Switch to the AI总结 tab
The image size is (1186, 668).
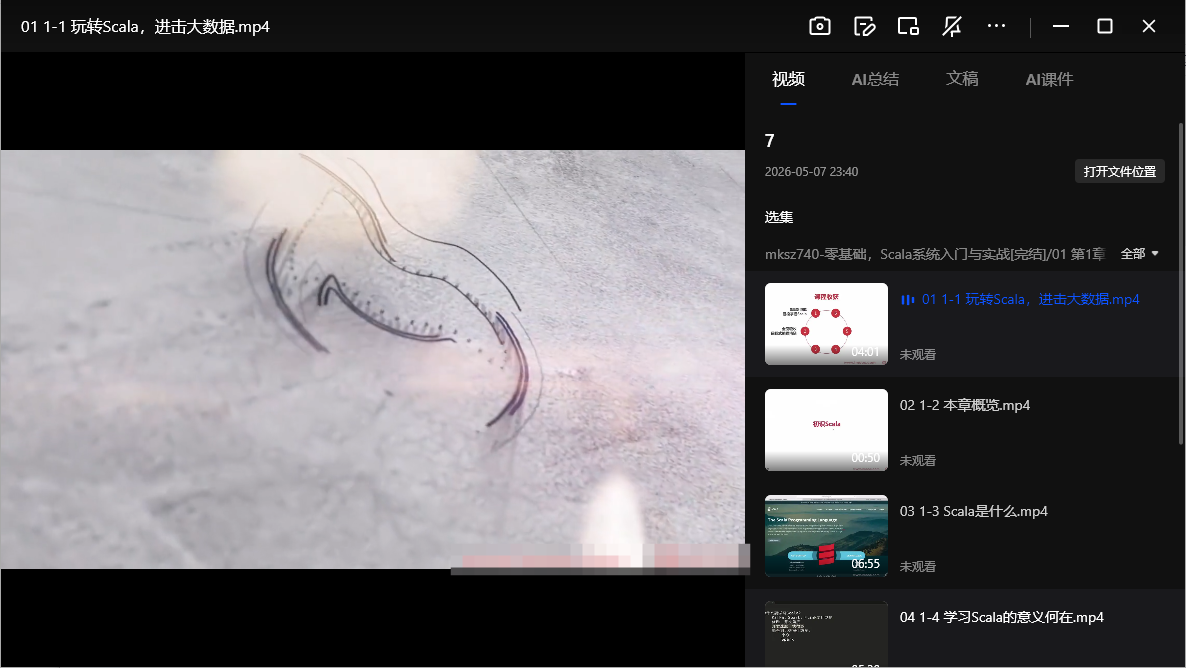pos(875,79)
